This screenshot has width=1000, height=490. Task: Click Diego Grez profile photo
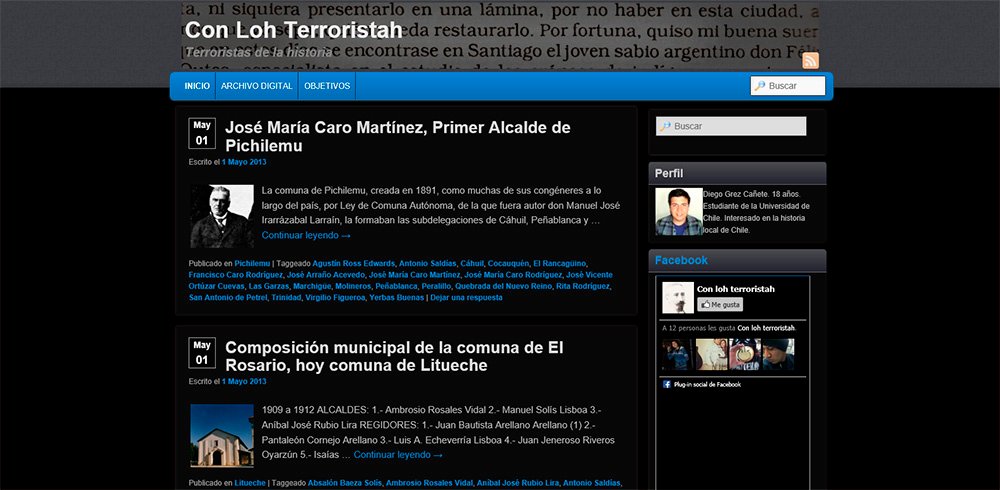coord(678,211)
